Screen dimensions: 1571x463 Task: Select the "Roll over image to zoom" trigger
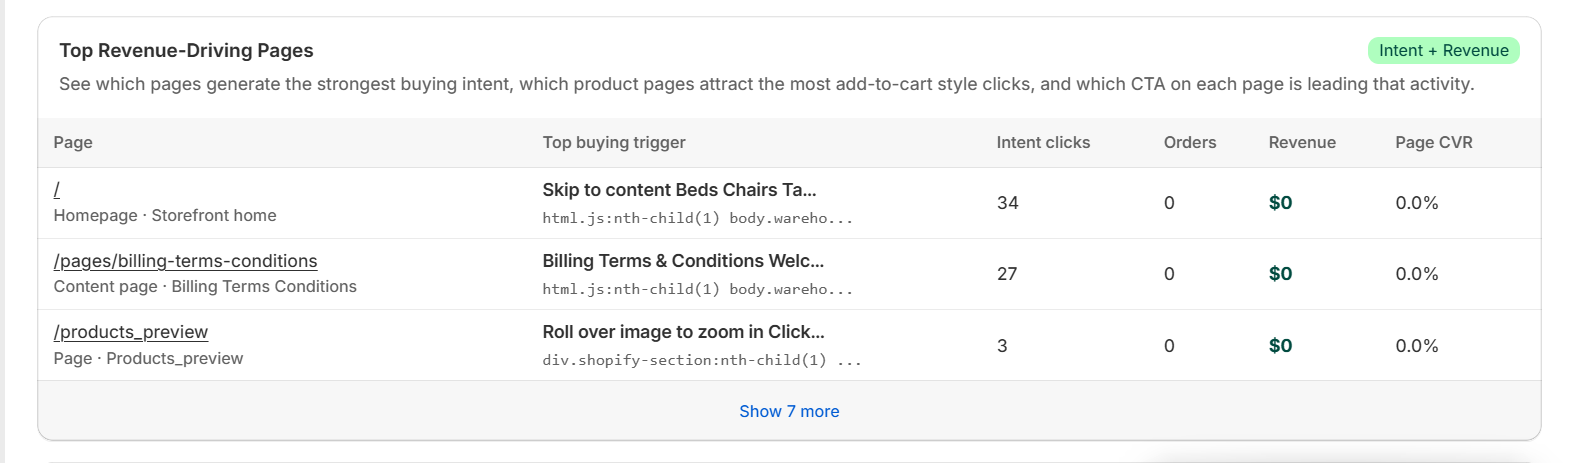683,332
